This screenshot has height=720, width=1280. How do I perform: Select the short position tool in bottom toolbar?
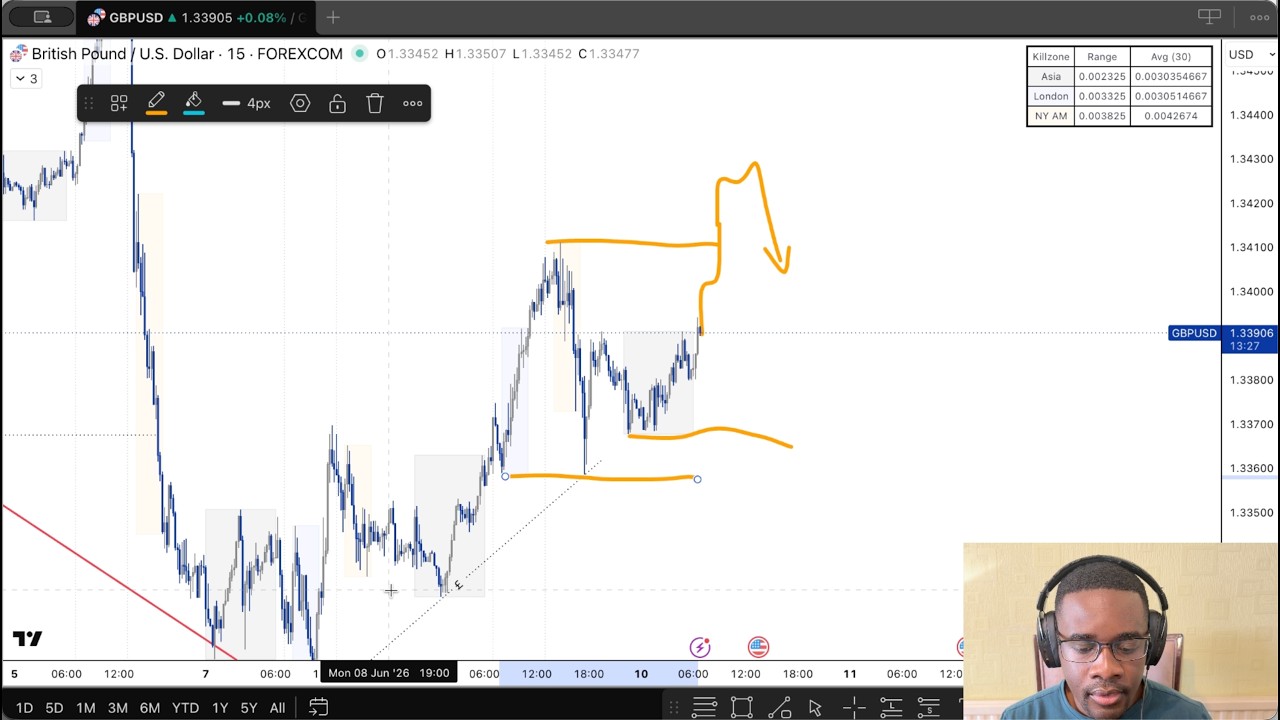tap(928, 707)
